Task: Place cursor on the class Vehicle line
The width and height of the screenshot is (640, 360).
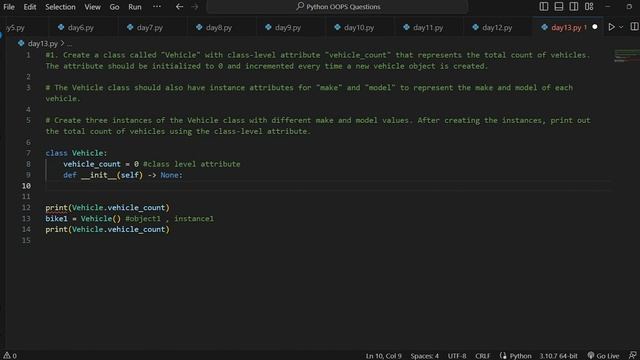Action: point(76,153)
